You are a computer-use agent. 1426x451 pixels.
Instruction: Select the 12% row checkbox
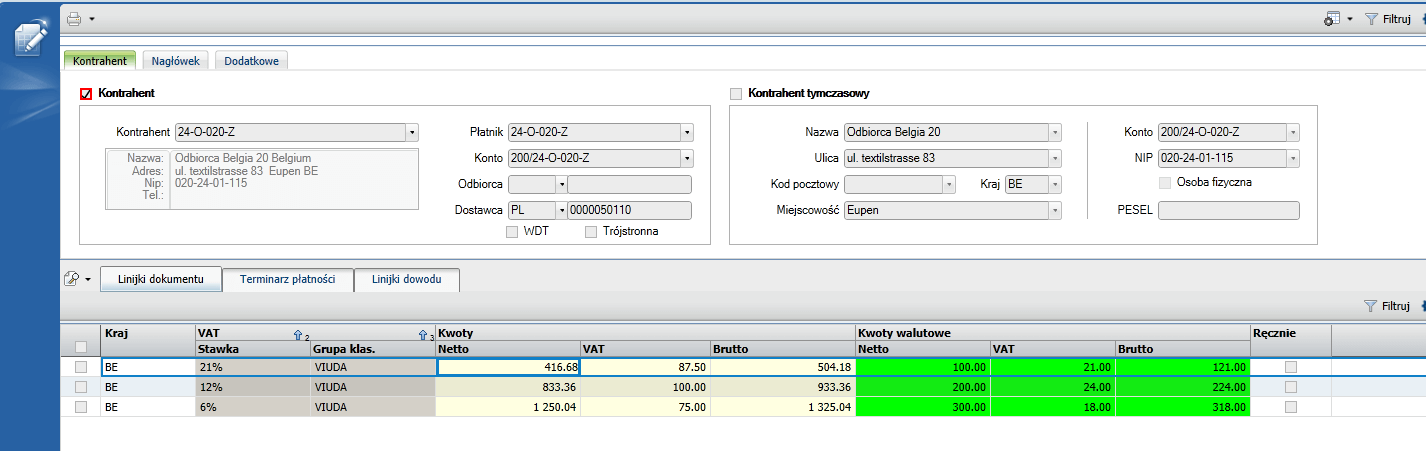coord(81,387)
